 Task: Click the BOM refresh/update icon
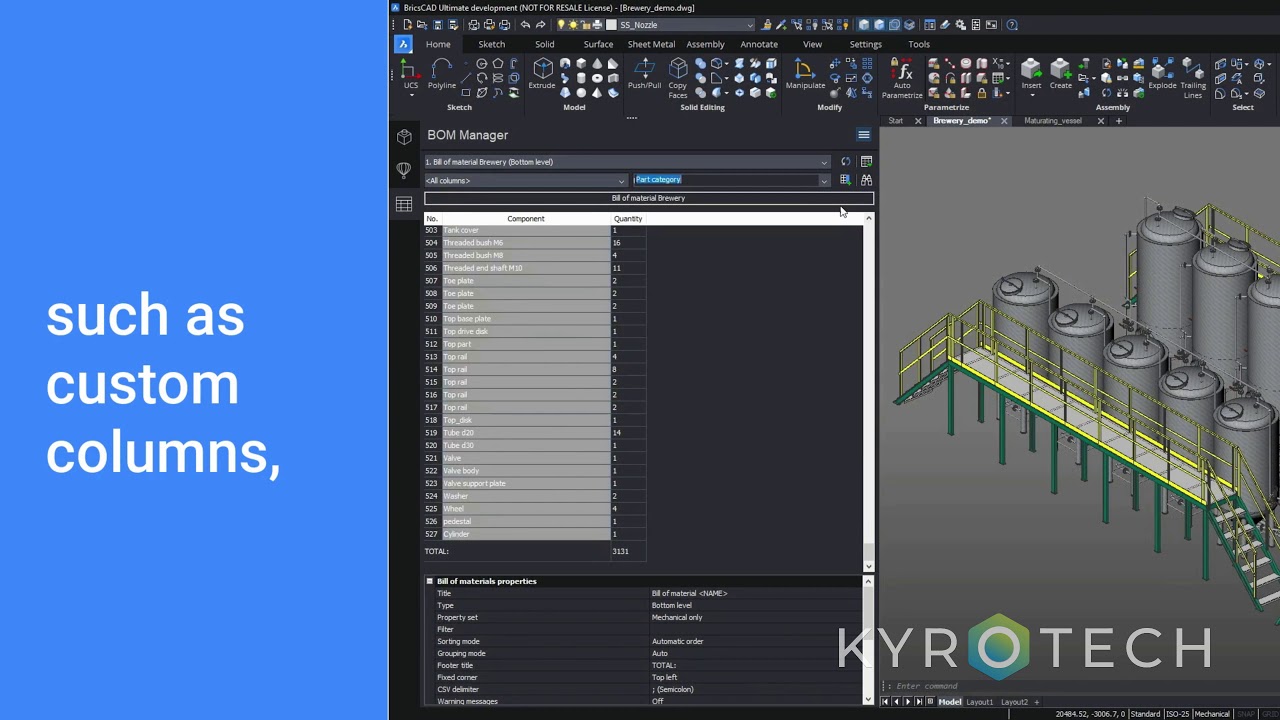(846, 161)
